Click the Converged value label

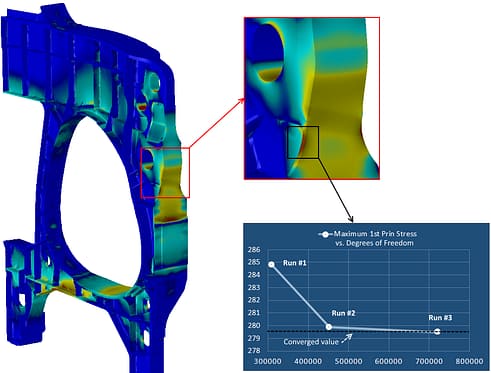point(311,342)
